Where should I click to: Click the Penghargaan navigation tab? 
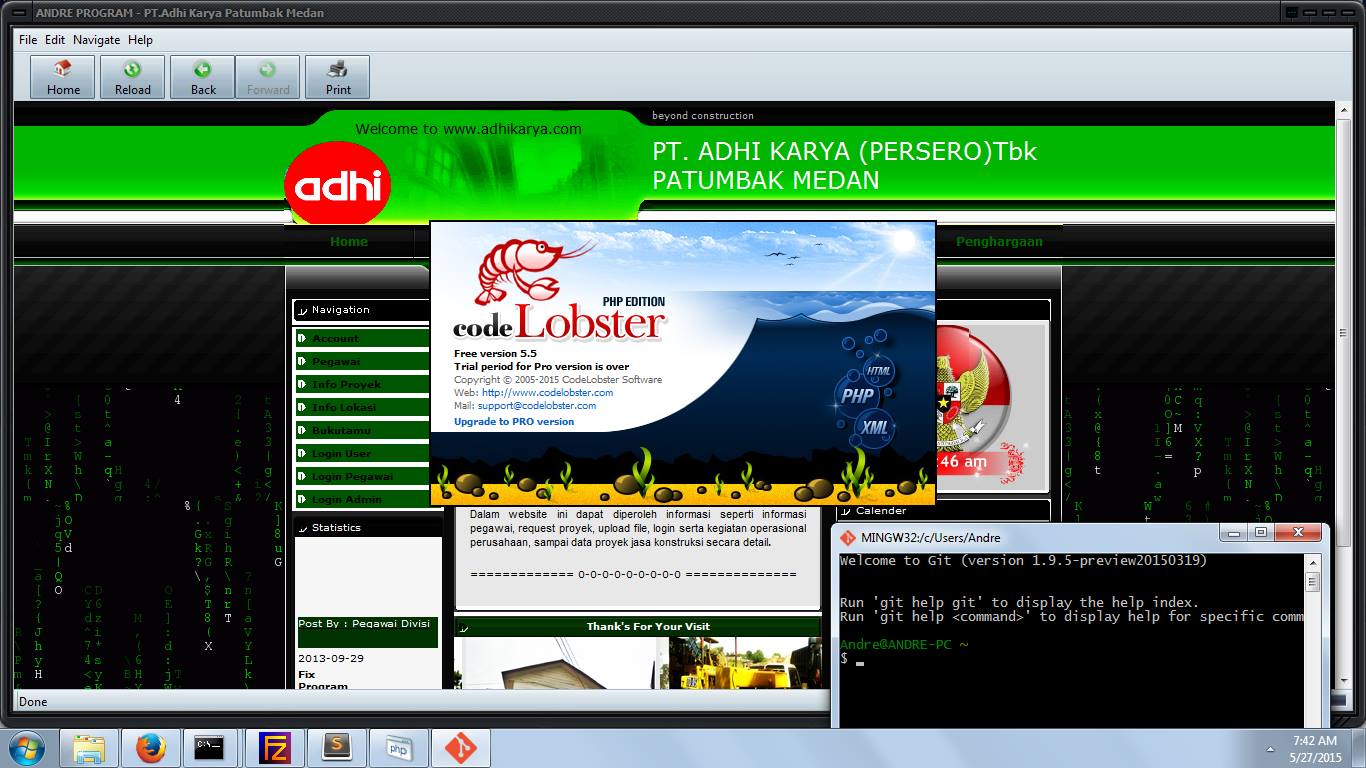tap(998, 241)
